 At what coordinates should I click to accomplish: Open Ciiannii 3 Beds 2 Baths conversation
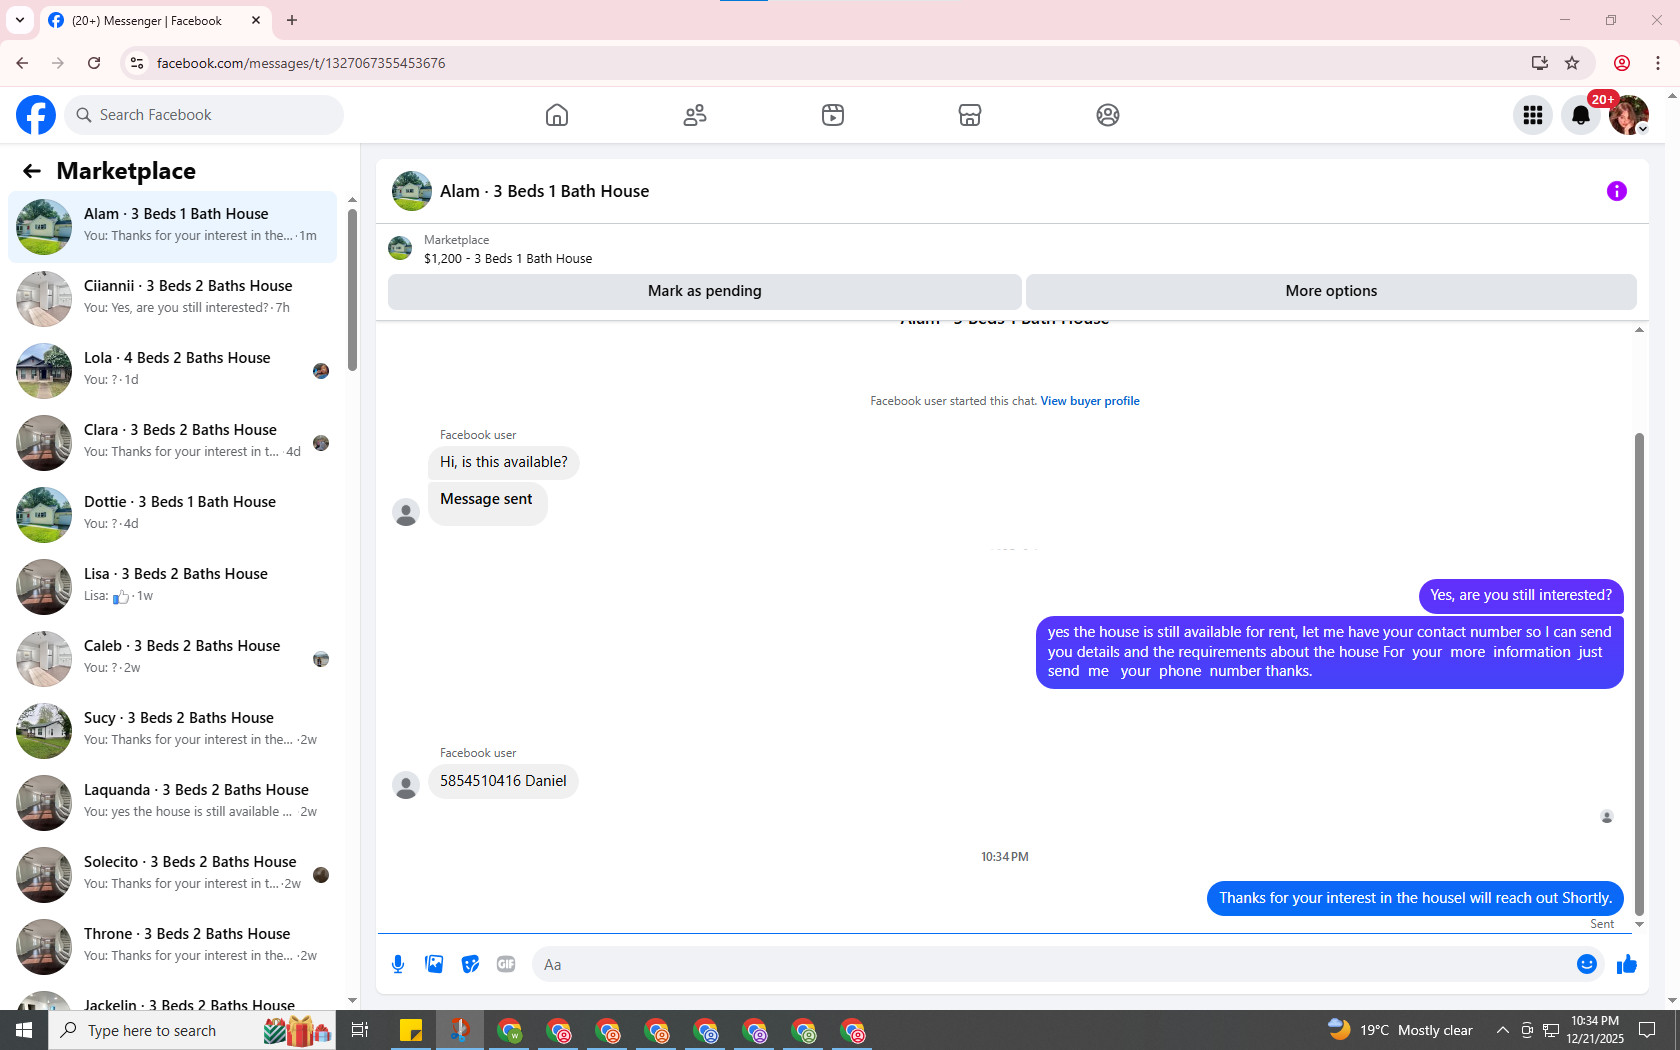[172, 299]
